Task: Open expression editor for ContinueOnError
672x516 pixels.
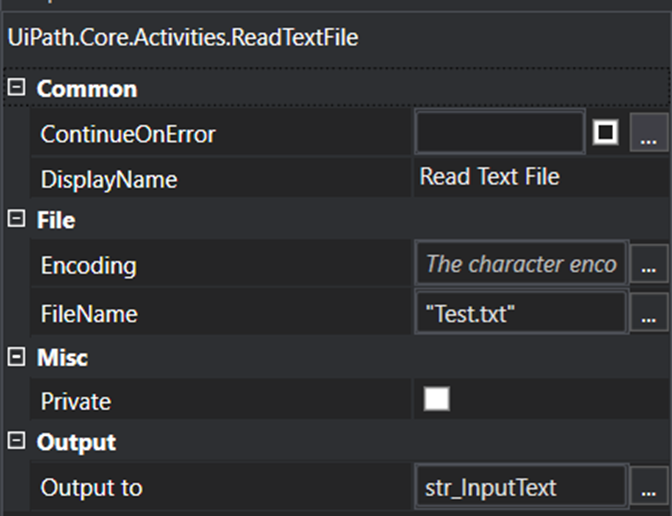Action: (x=648, y=132)
